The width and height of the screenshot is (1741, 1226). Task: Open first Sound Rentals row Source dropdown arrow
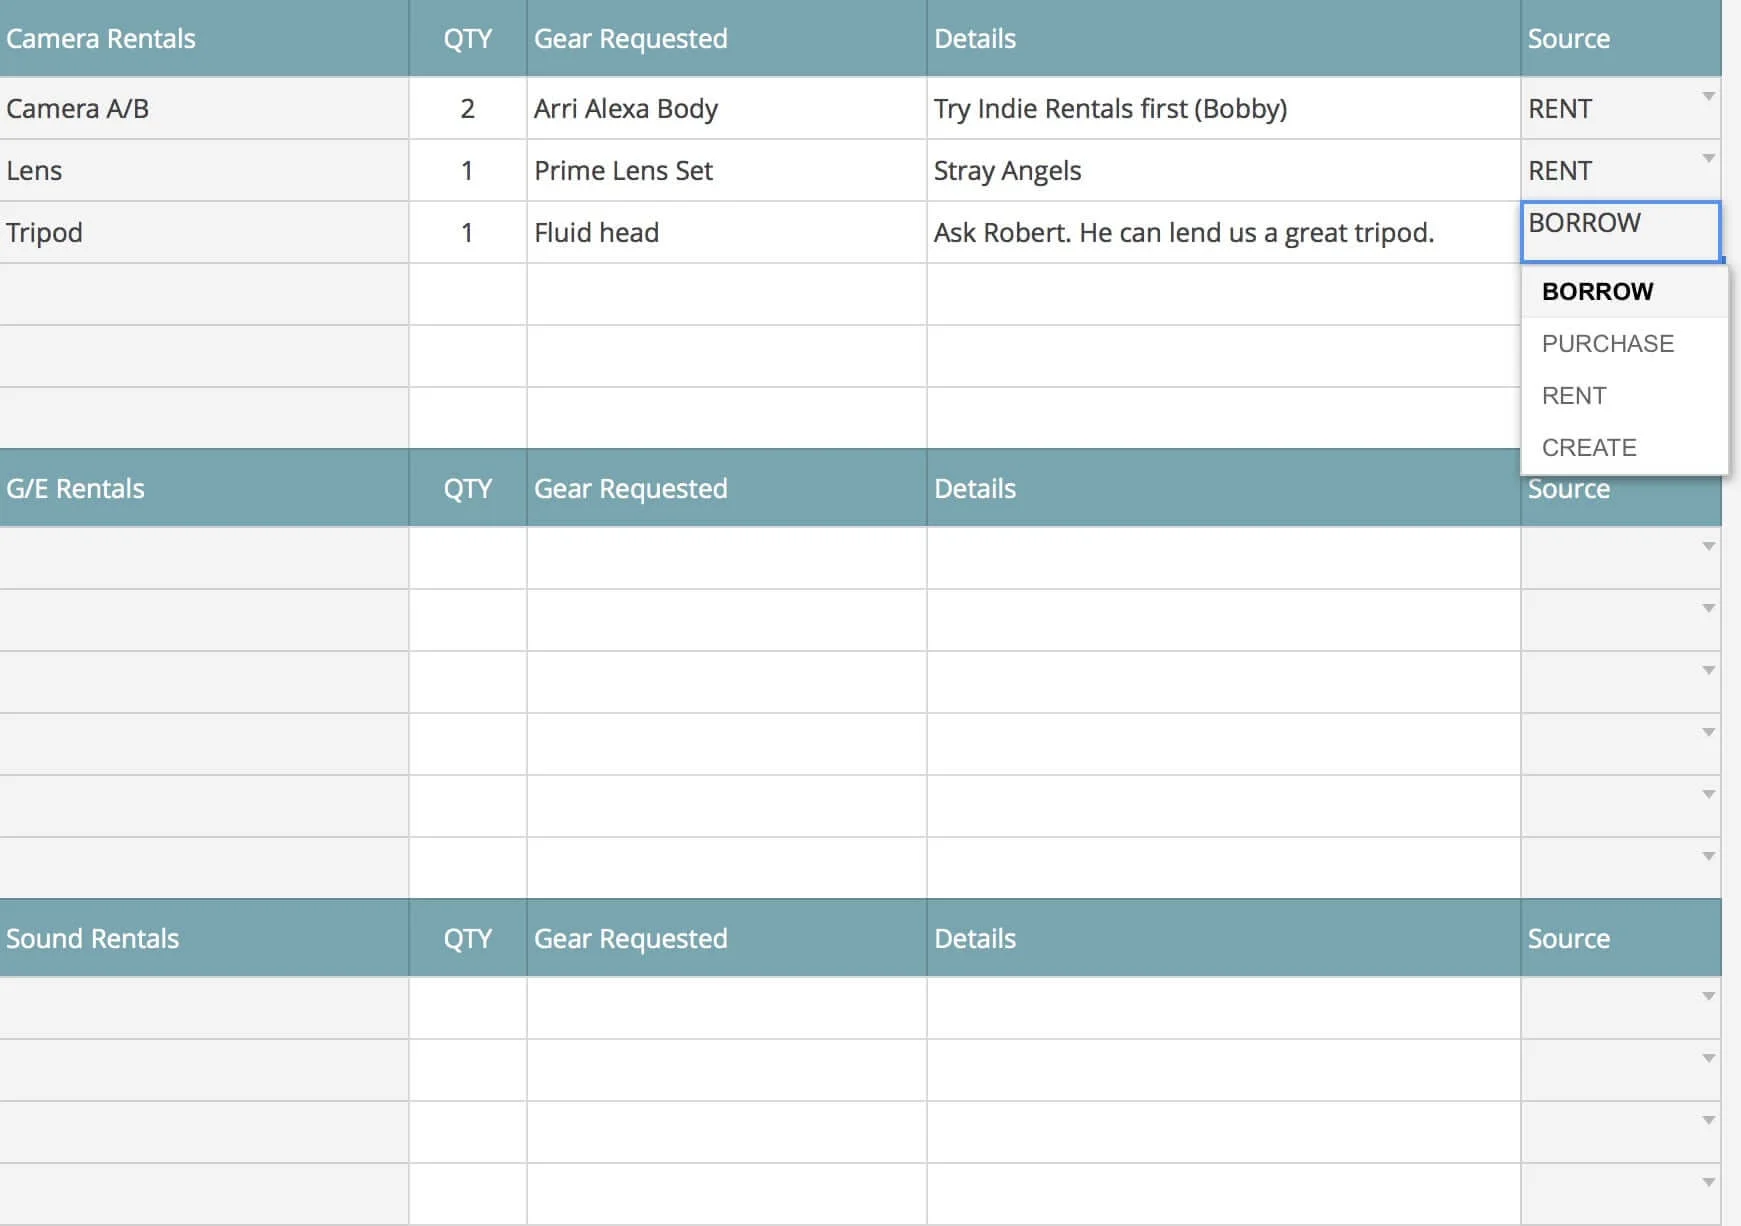[1708, 997]
